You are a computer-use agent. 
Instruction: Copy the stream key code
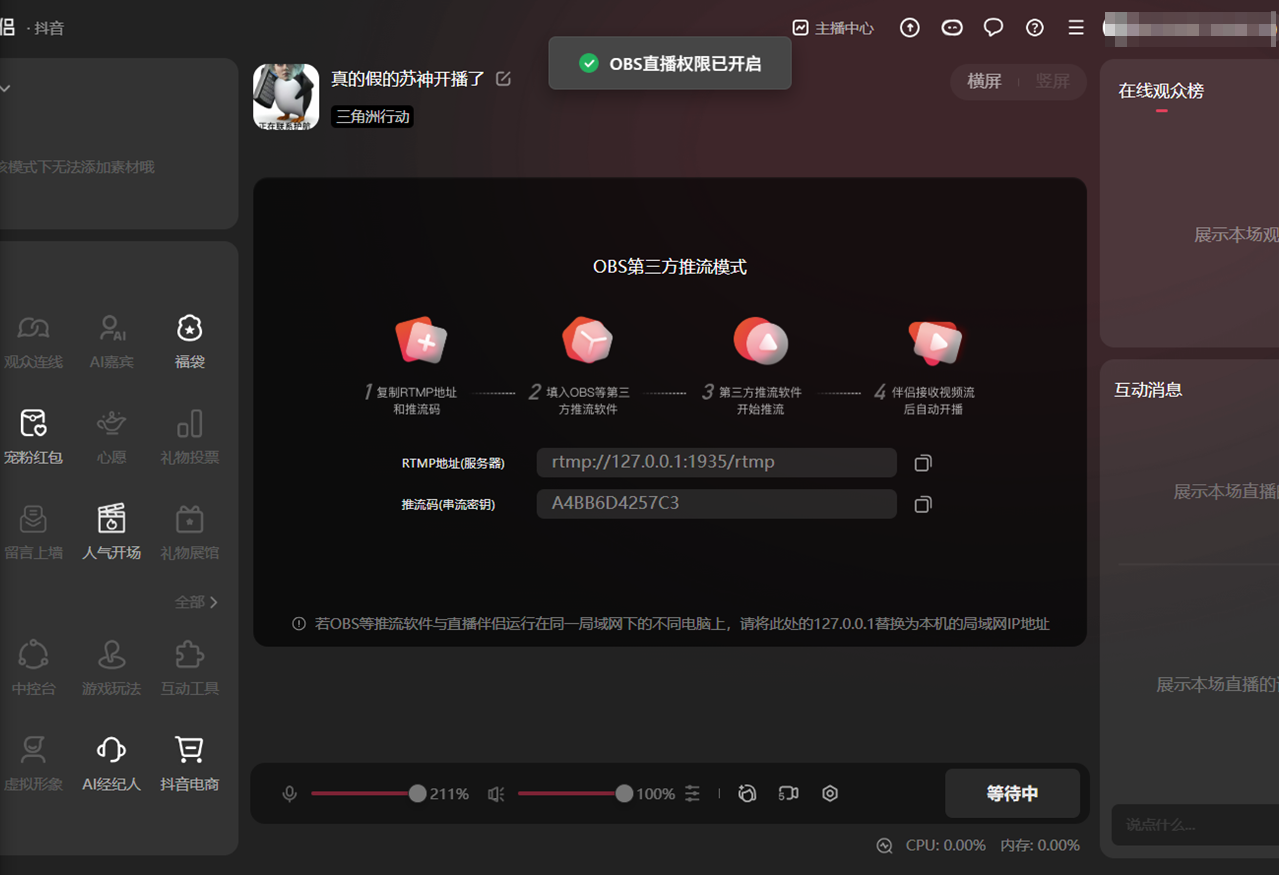923,504
